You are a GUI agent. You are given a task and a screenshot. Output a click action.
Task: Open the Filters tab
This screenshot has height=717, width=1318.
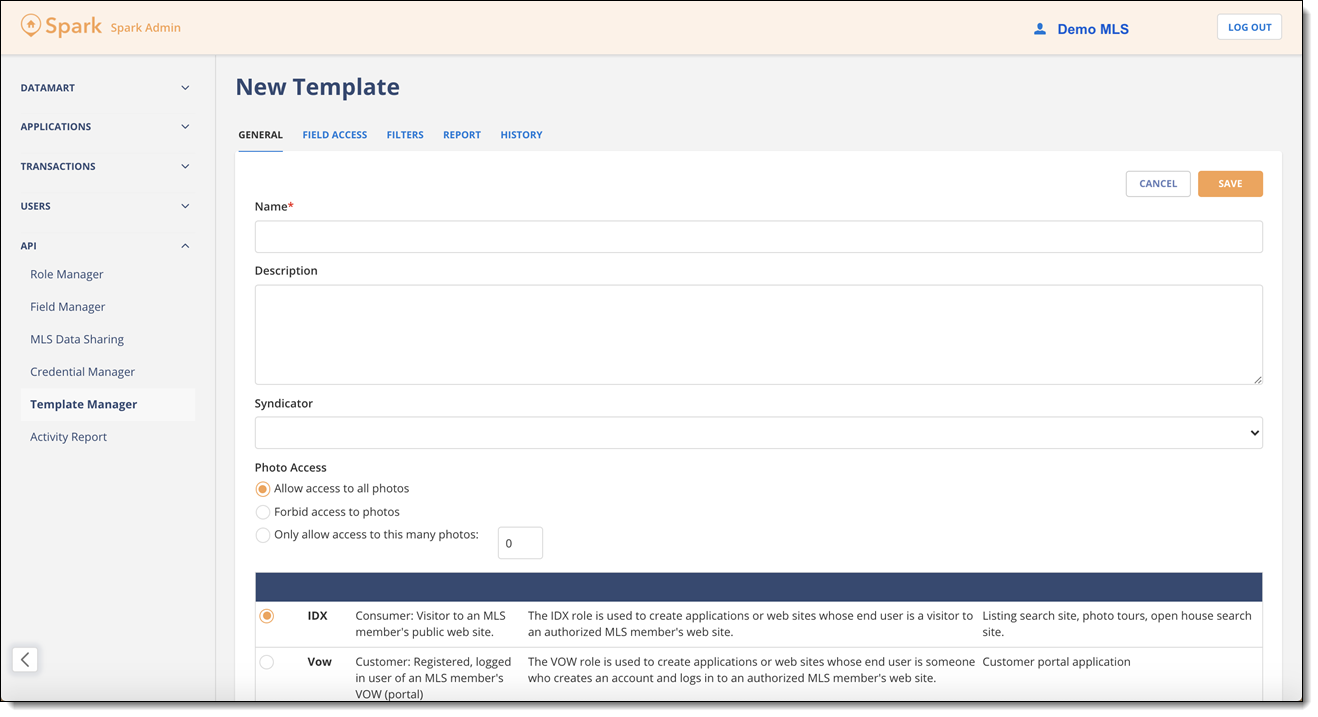(405, 135)
